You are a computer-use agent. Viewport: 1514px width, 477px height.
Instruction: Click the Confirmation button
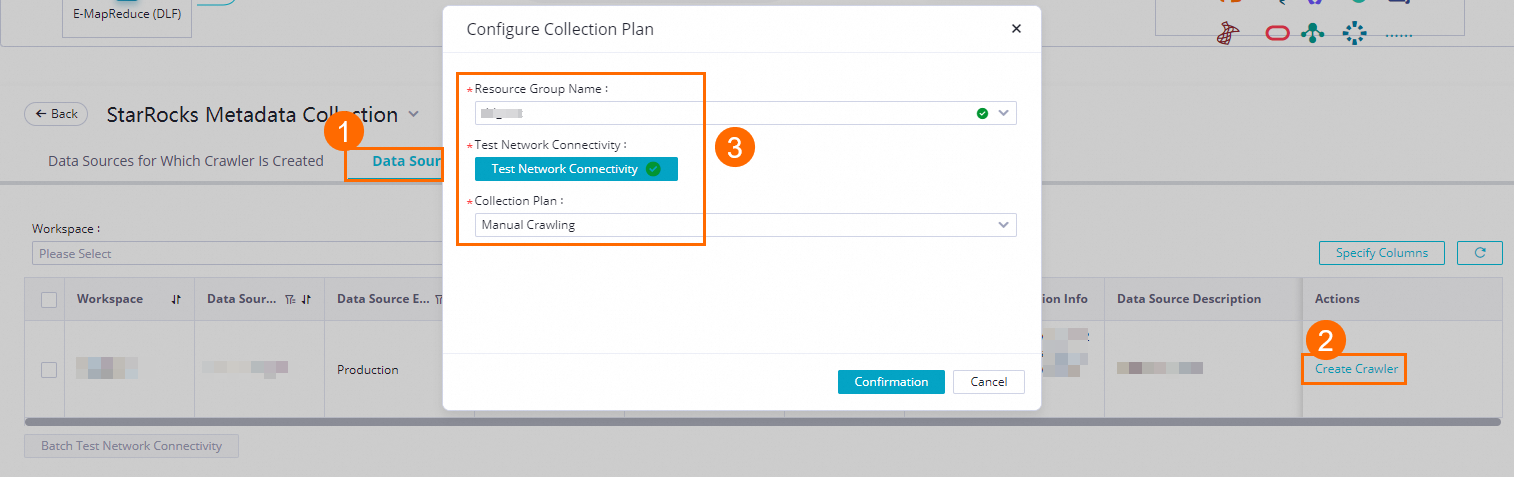pos(891,382)
